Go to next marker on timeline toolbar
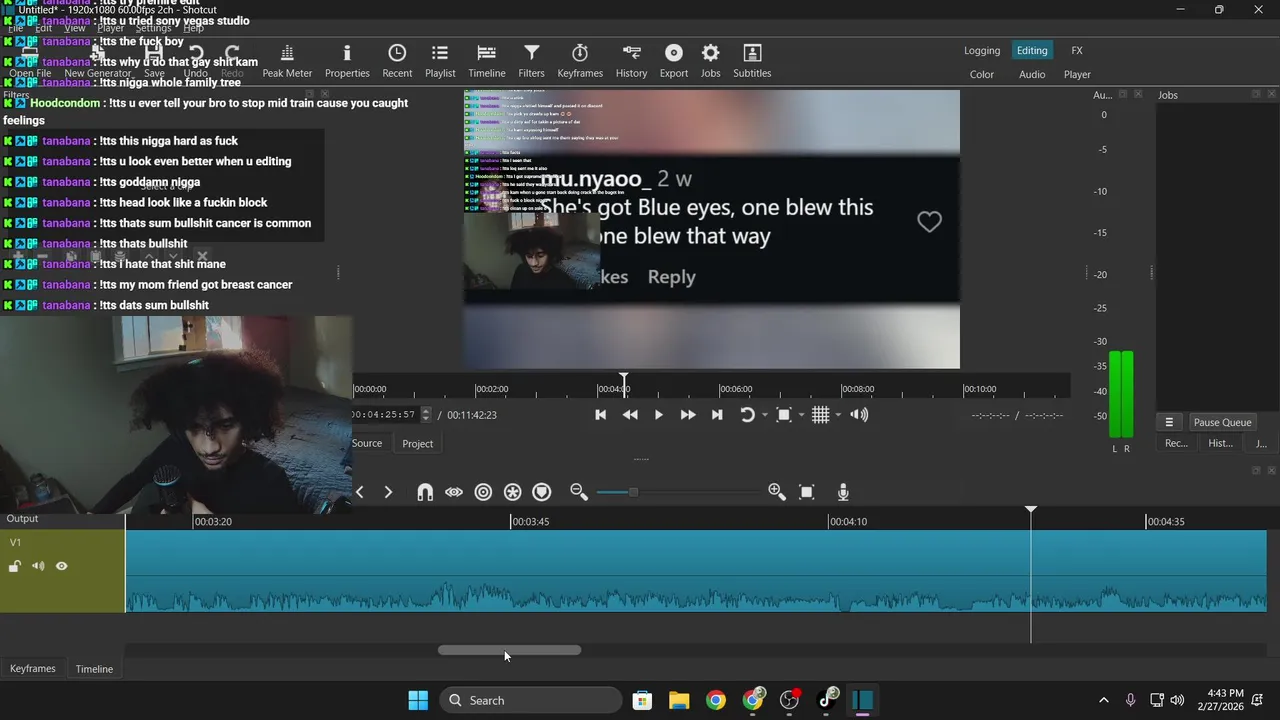The image size is (1280, 720). 388,492
